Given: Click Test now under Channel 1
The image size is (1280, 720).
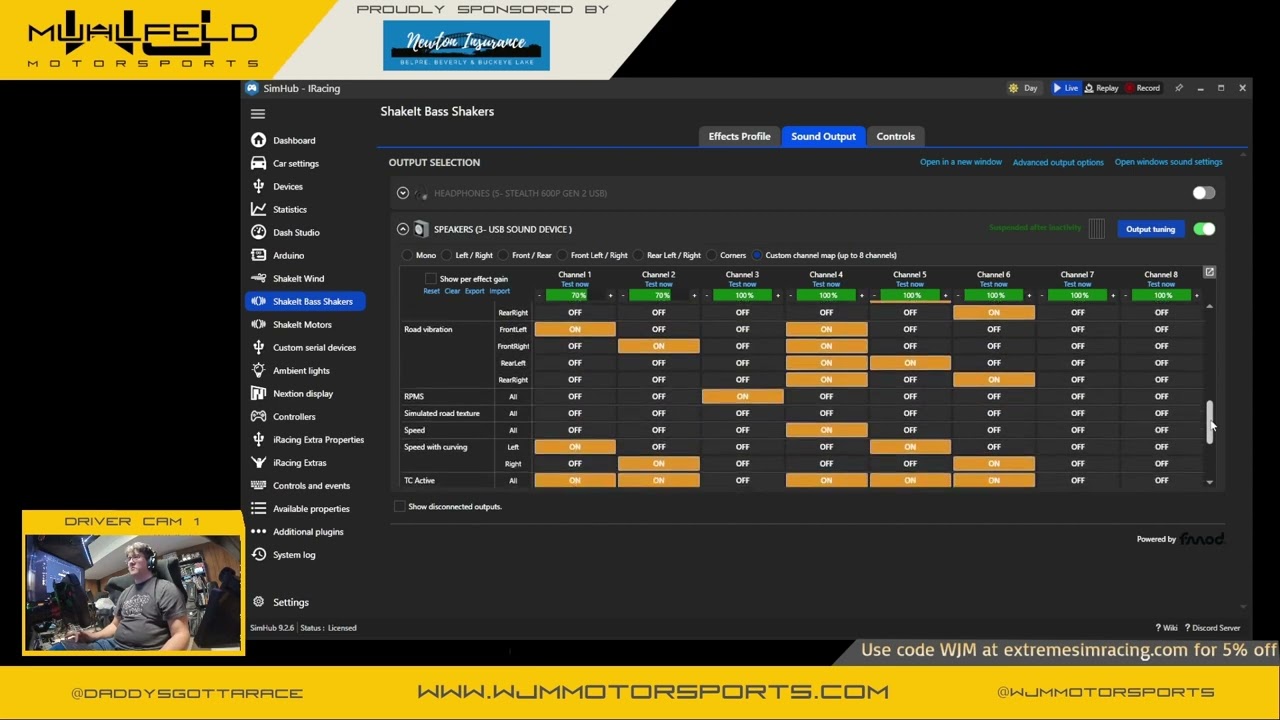Looking at the screenshot, I should coord(575,284).
